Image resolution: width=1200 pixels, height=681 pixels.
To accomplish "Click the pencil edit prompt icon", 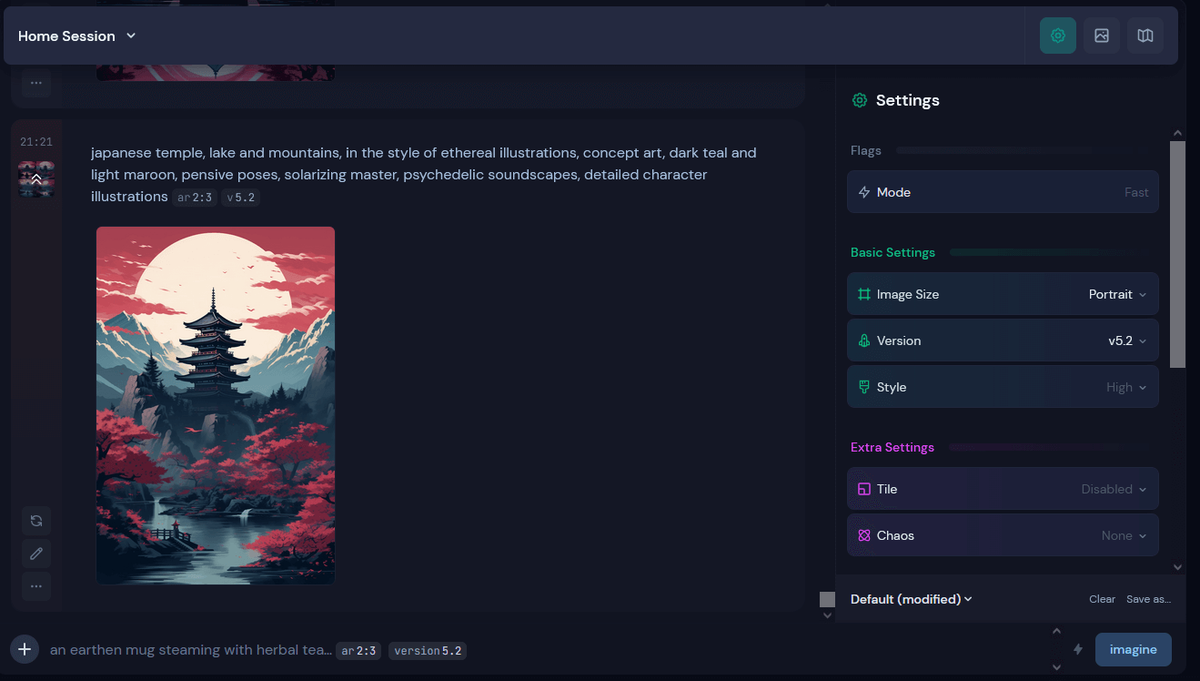I will click(36, 553).
